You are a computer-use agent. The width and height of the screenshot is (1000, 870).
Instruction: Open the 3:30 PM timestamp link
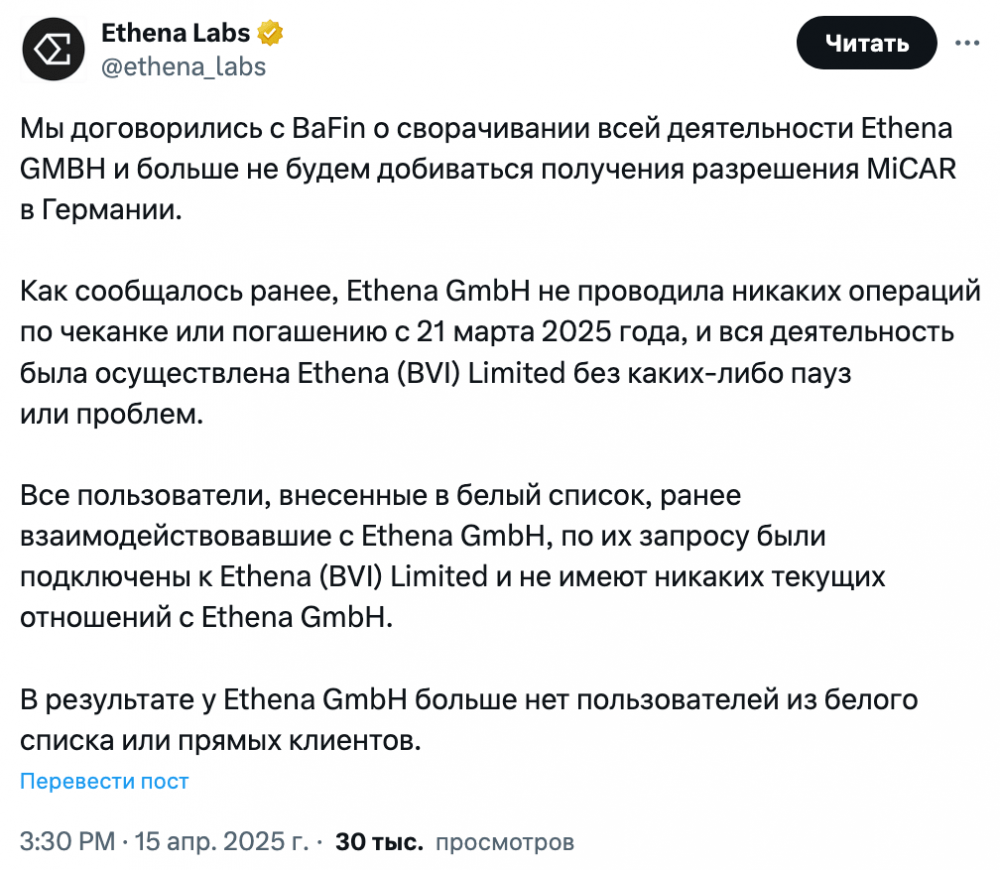[68, 841]
